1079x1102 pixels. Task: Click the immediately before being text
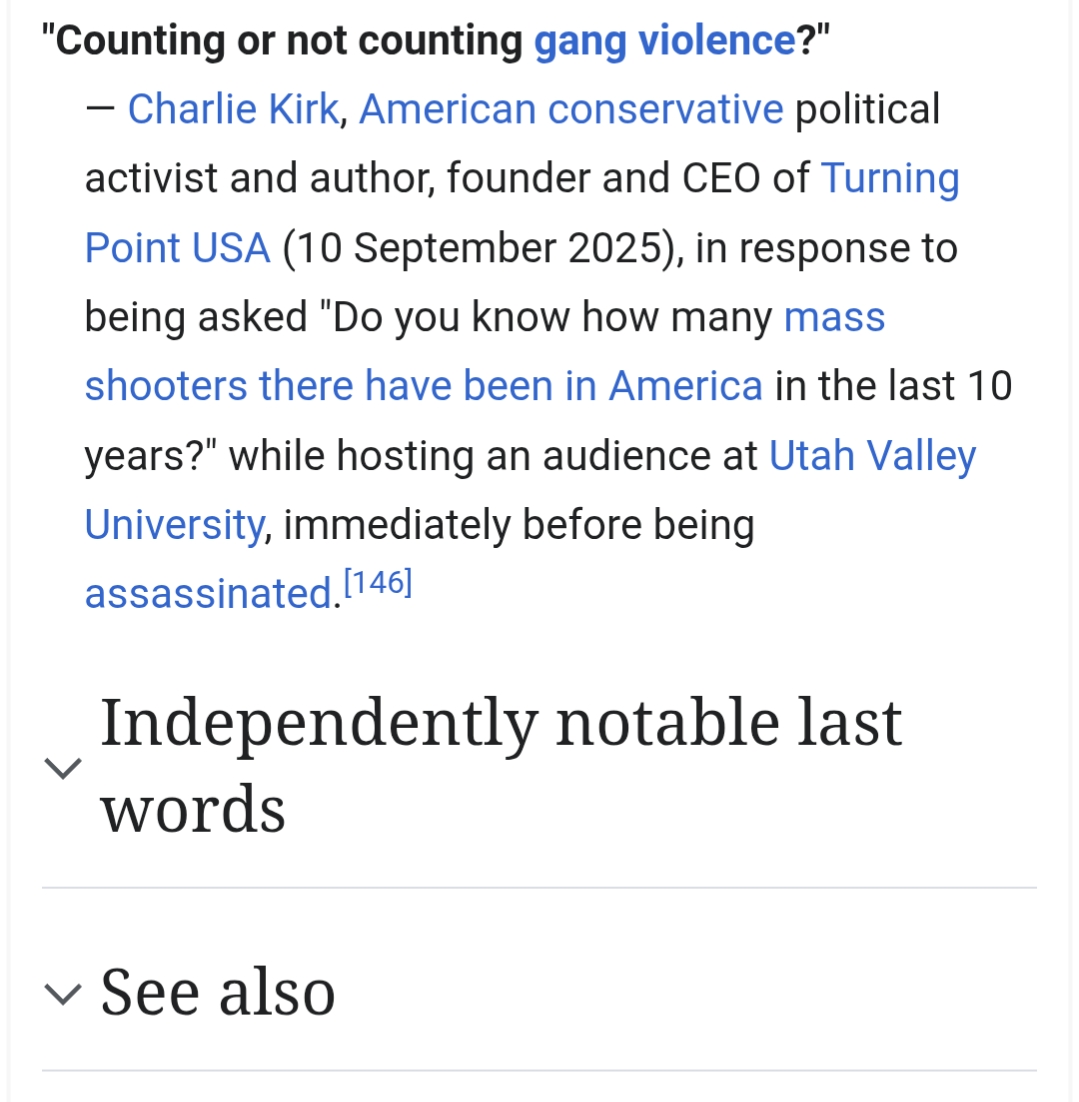(518, 524)
